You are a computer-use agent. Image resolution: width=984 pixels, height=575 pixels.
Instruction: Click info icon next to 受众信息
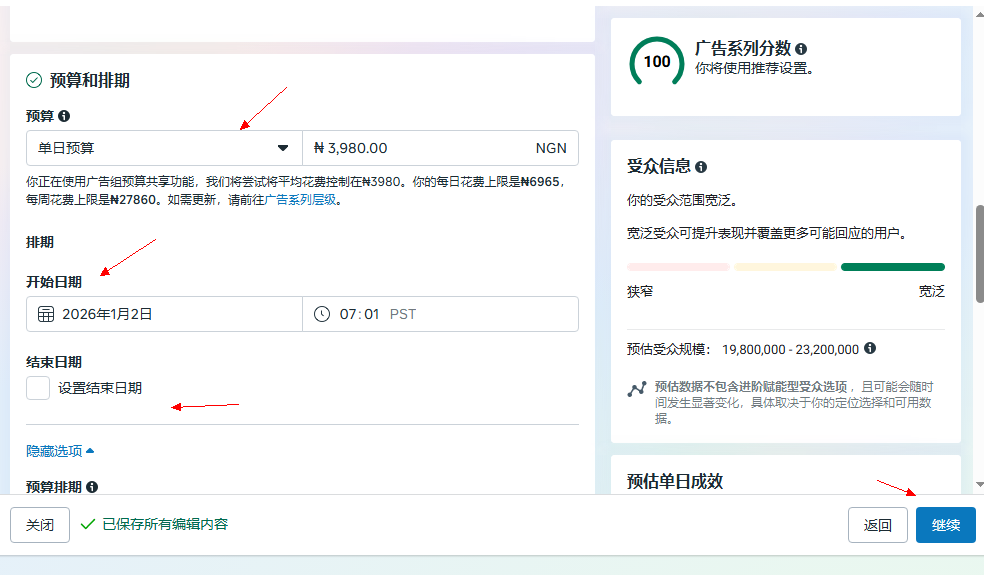pos(701,167)
